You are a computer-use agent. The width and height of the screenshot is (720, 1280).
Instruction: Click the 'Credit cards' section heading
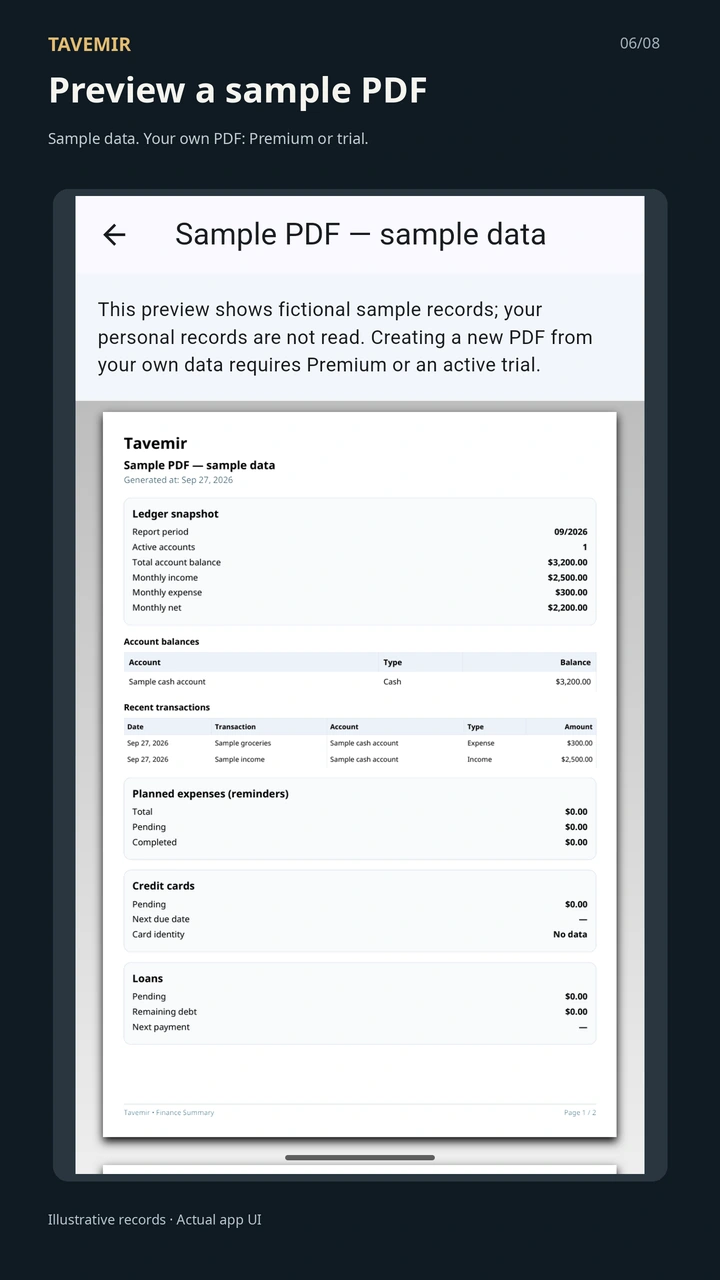163,886
